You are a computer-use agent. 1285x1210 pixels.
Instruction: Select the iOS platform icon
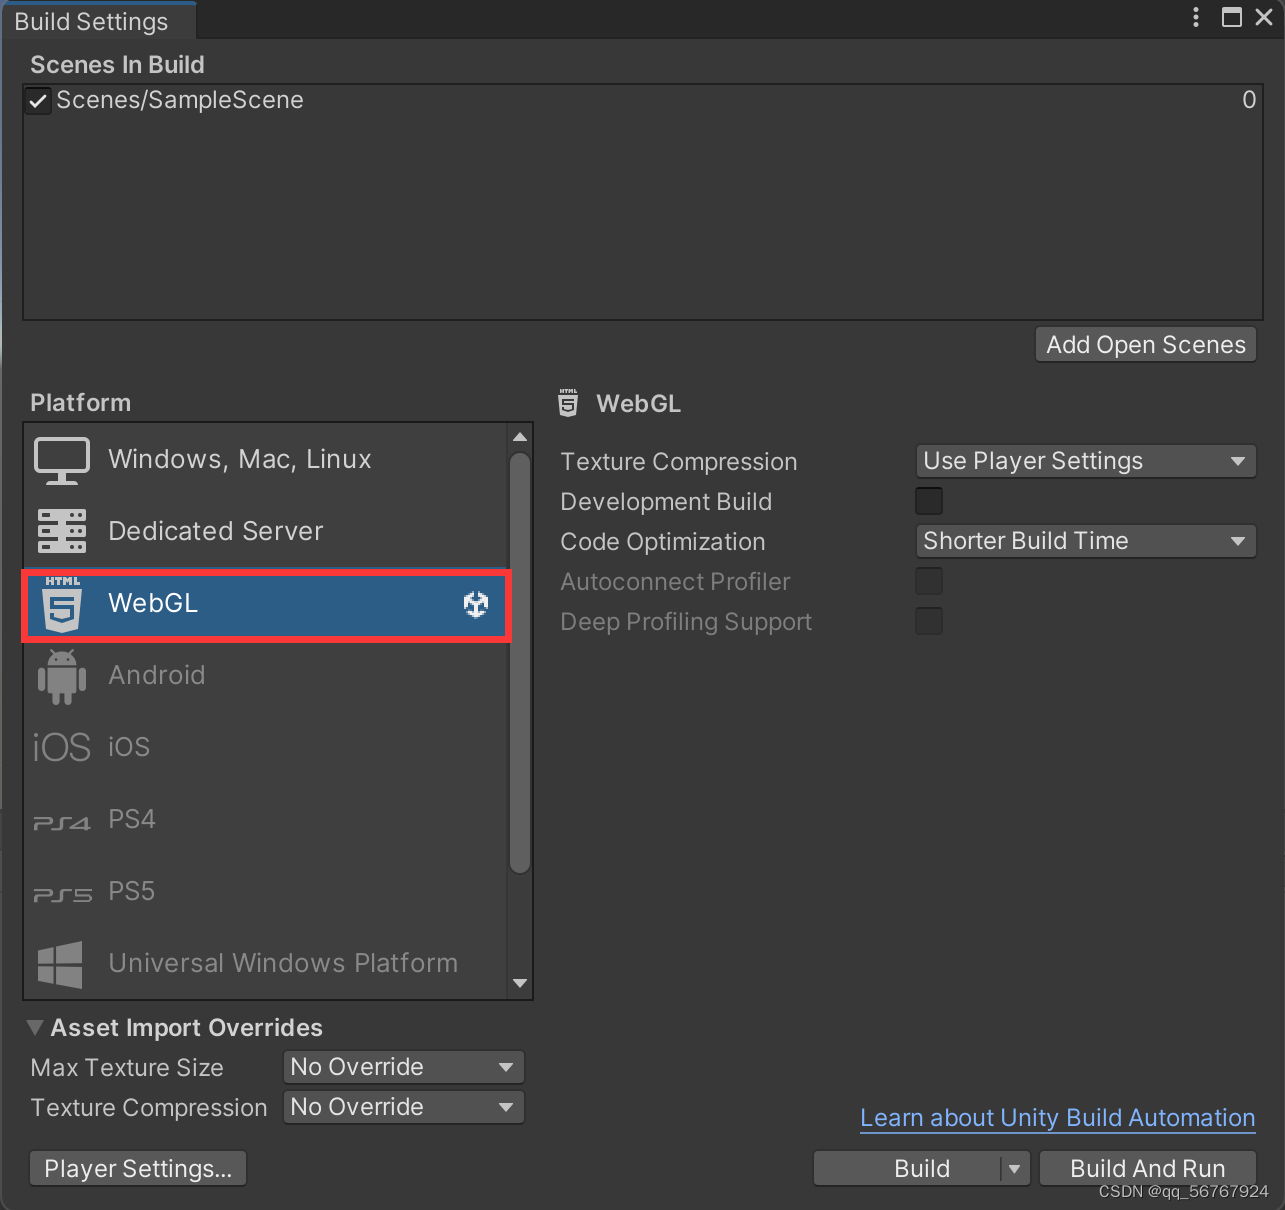[x=61, y=747]
